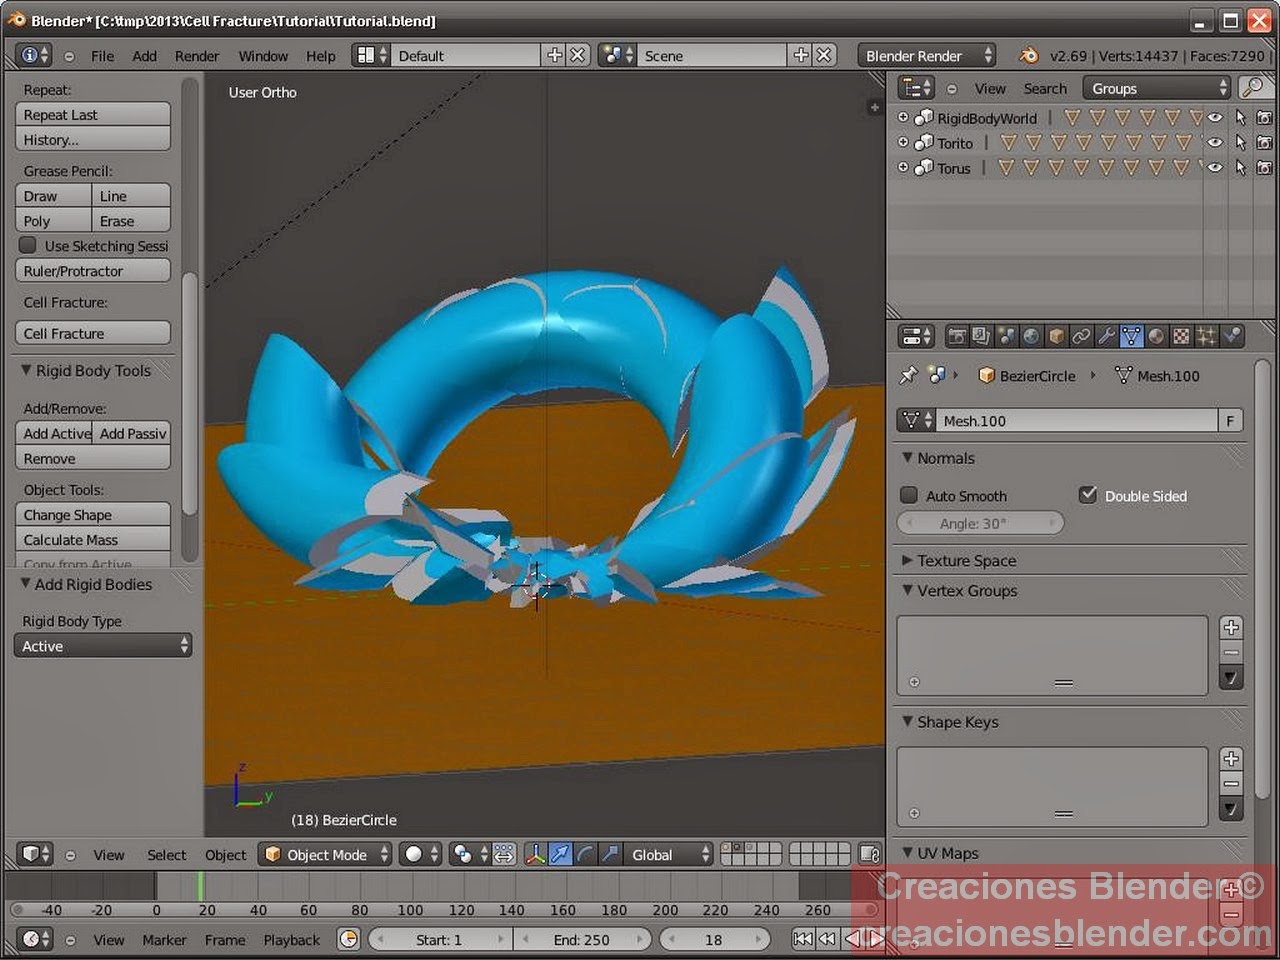The width and height of the screenshot is (1280, 960).
Task: Click the Cell Fracture button
Action: coord(92,333)
